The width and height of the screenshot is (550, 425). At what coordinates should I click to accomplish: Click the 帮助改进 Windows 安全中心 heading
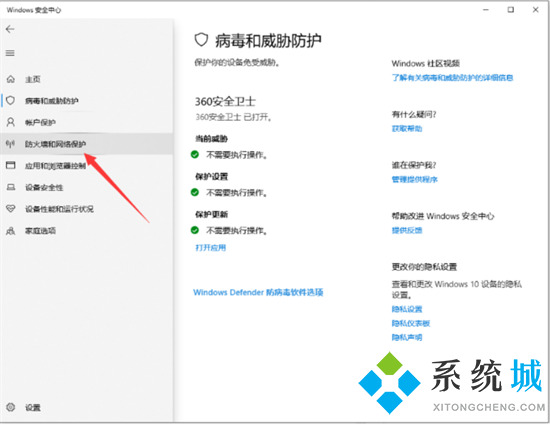(443, 216)
